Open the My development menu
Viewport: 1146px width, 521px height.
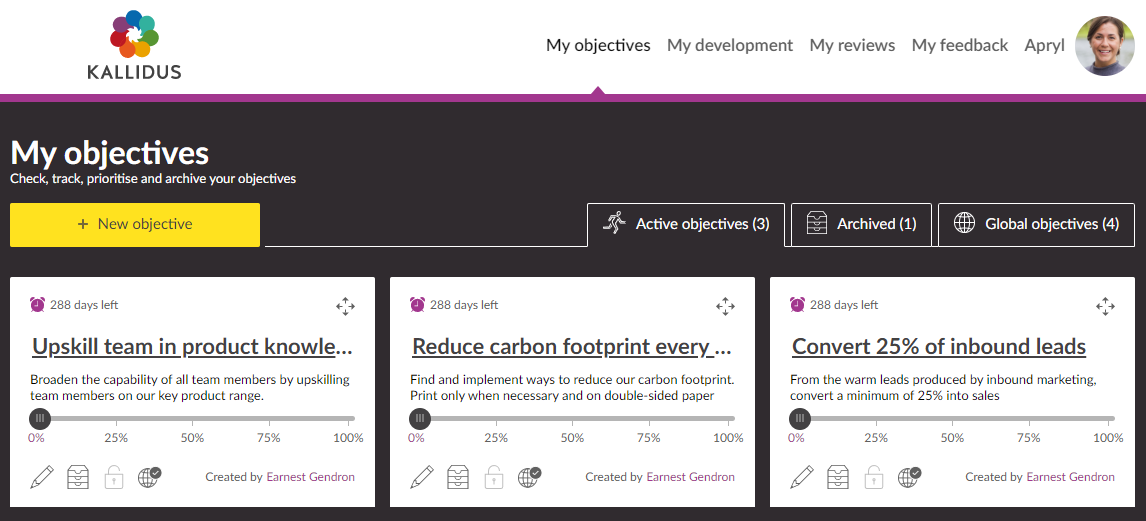click(x=729, y=45)
